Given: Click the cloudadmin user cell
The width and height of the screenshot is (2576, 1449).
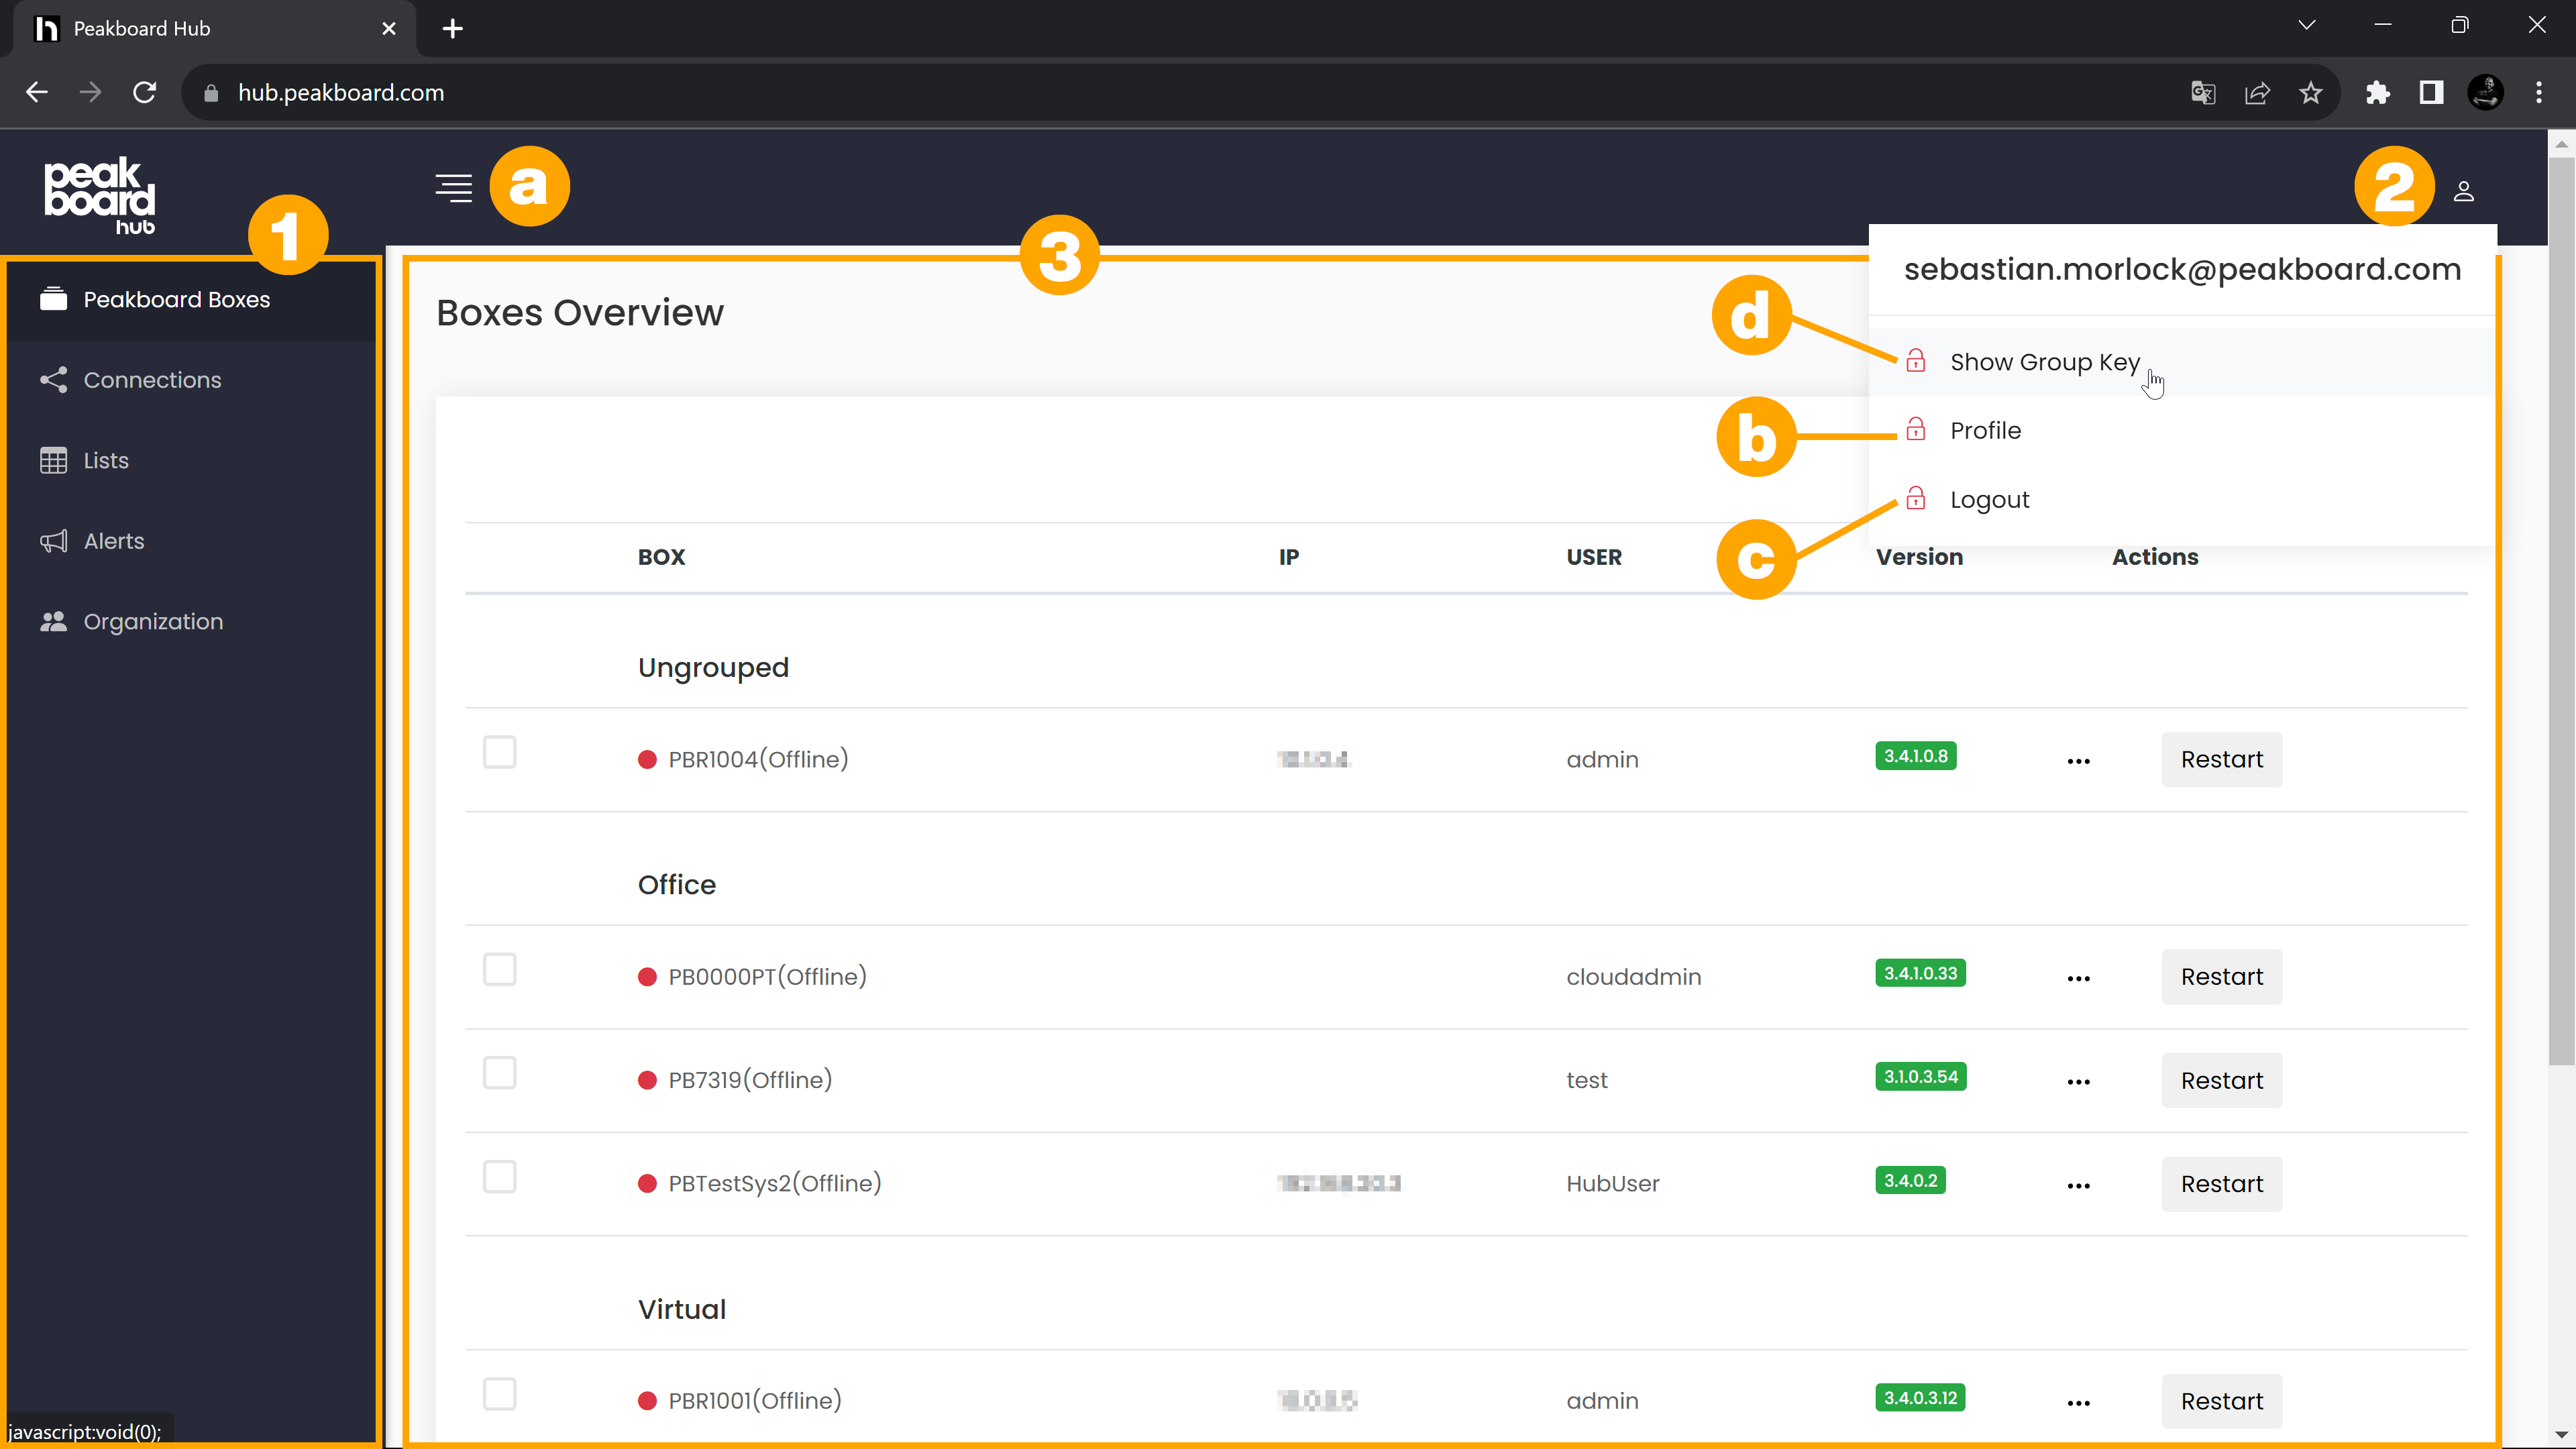Looking at the screenshot, I should 1633,977.
